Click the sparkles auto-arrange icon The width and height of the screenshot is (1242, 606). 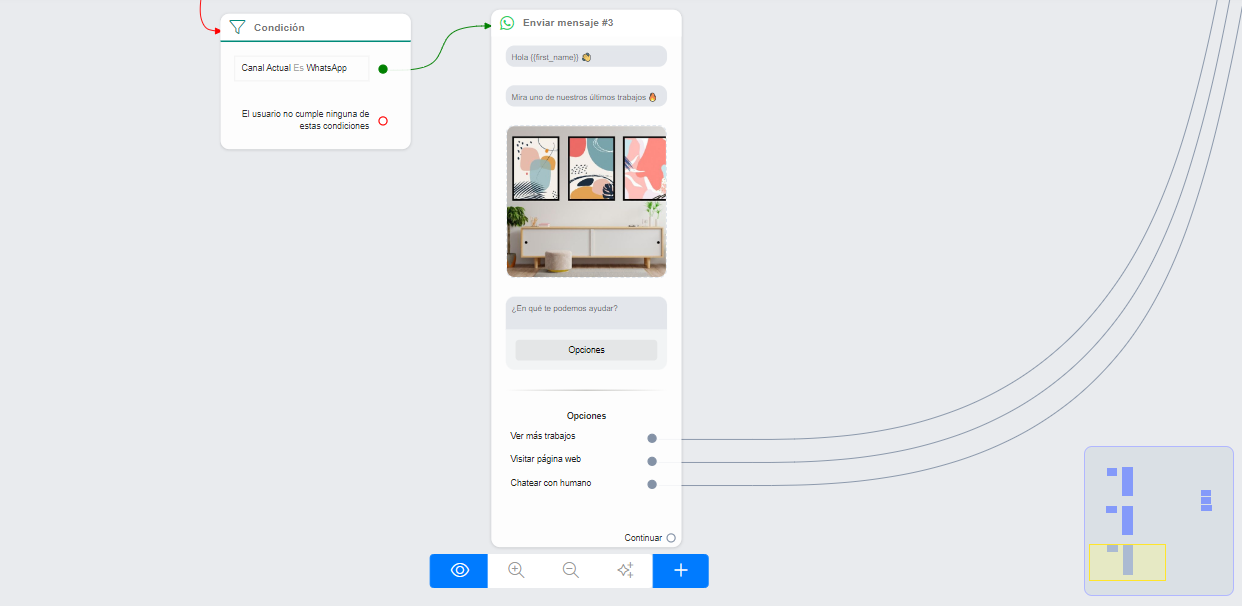[625, 570]
